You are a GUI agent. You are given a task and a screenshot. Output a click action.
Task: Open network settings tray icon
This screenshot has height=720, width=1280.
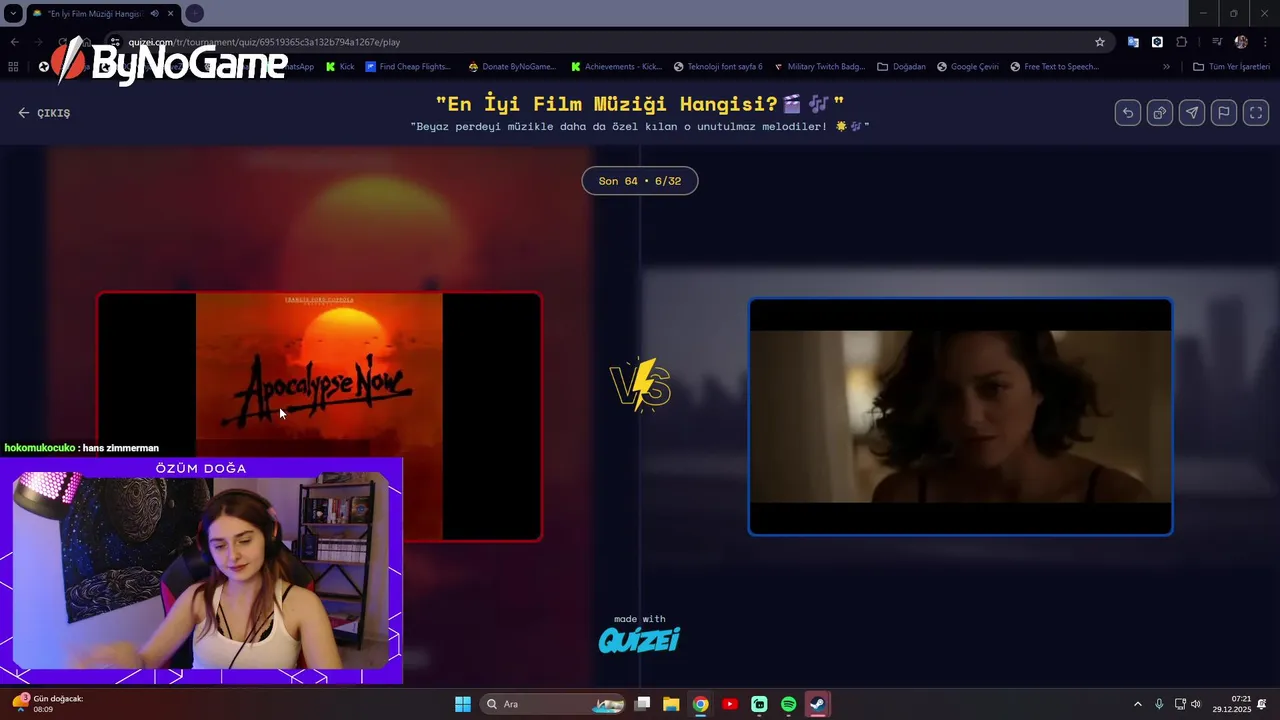(1180, 704)
